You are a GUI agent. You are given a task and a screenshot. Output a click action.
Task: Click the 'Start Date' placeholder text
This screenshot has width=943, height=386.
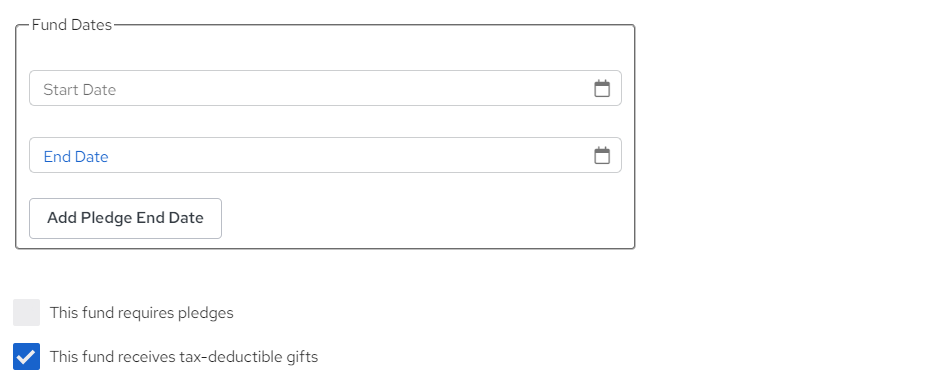(x=80, y=90)
